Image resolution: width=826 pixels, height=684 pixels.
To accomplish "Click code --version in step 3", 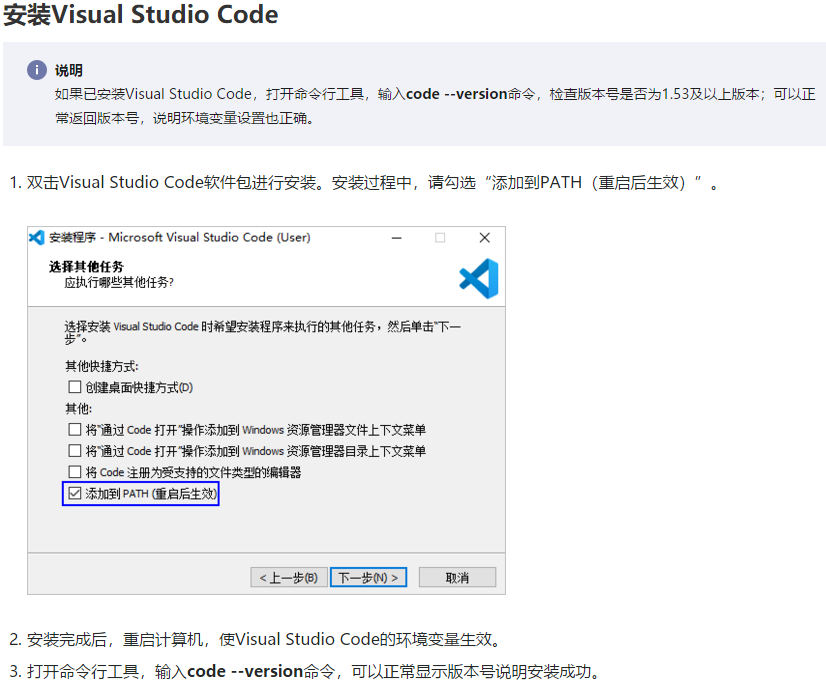I will (x=245, y=671).
